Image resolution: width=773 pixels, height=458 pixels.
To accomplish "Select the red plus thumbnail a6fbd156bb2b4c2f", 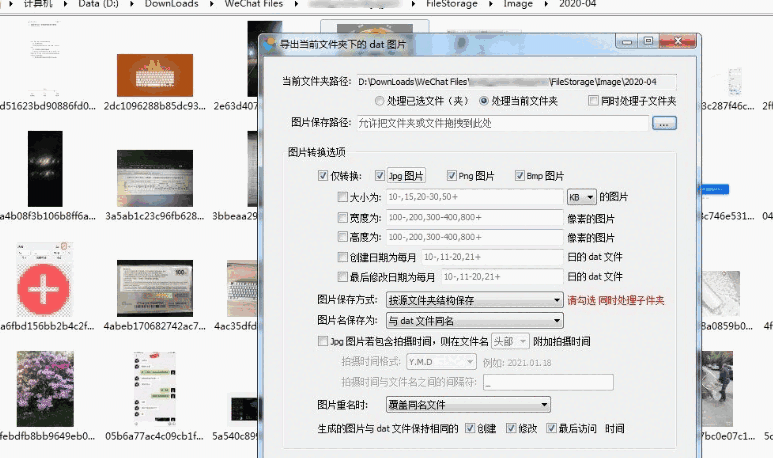I will click(44, 279).
